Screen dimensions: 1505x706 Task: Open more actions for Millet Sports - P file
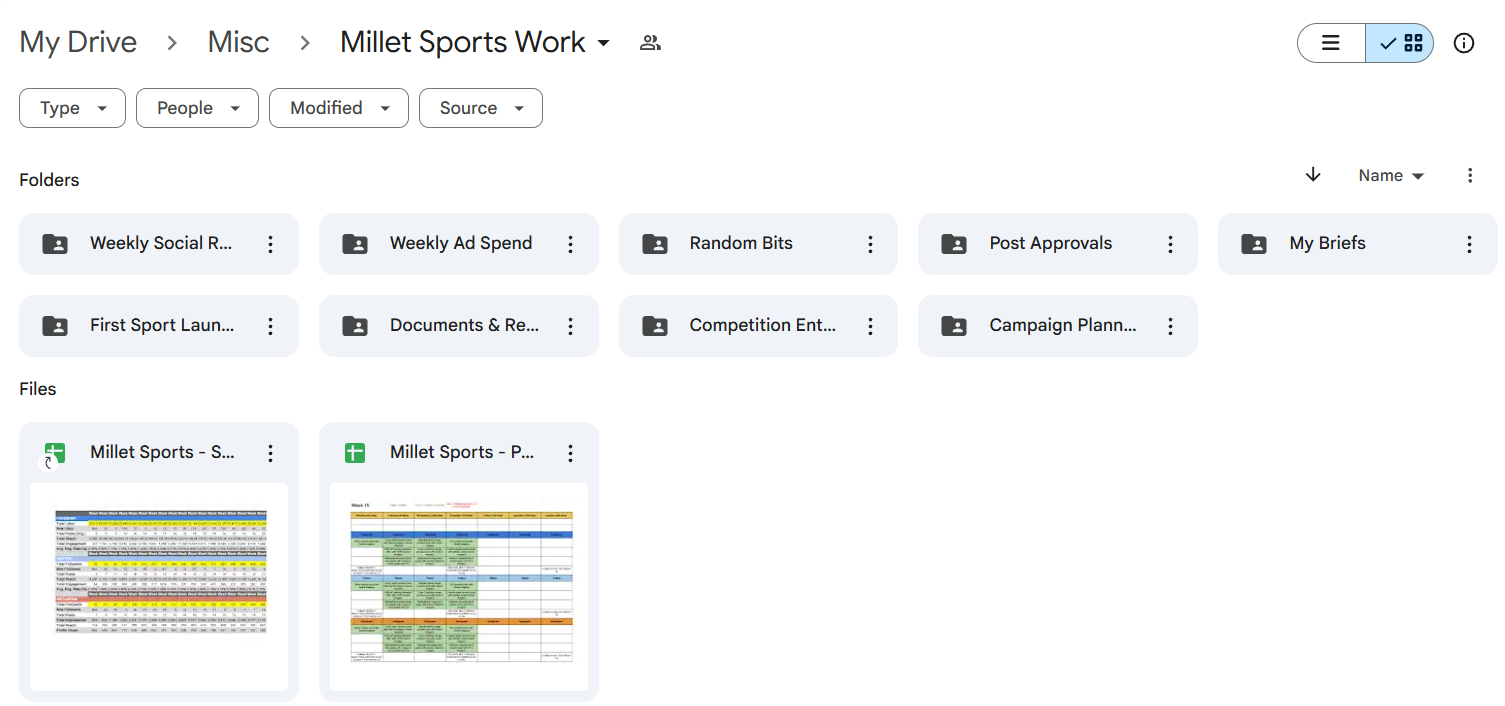coord(570,453)
